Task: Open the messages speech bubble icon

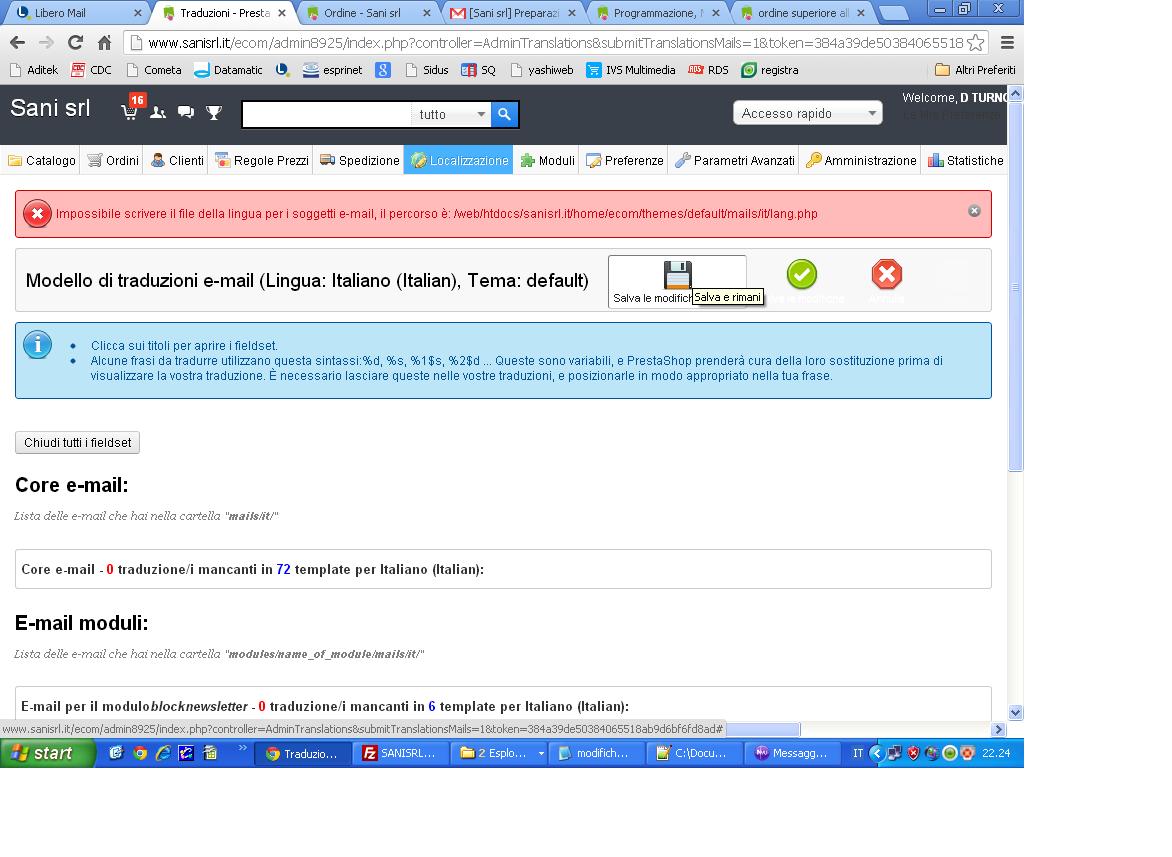Action: [185, 112]
